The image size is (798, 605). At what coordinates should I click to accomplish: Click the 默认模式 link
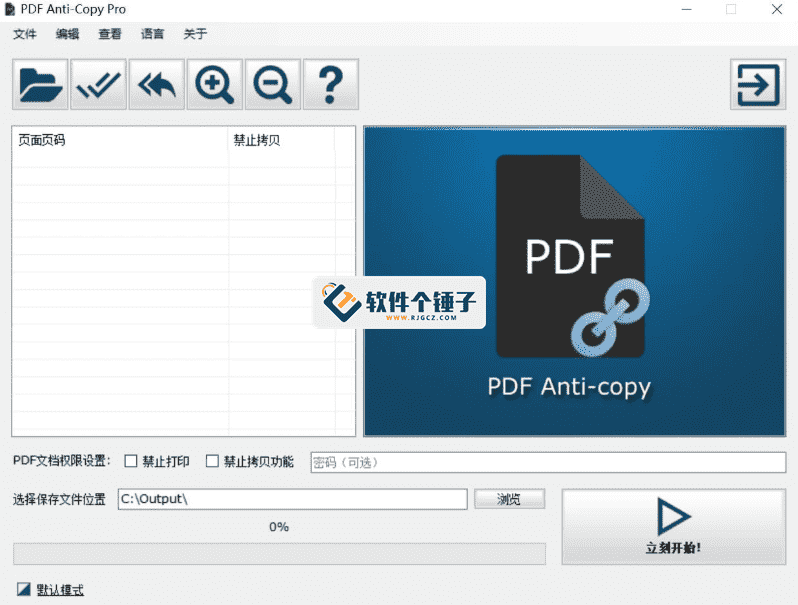click(x=60, y=590)
